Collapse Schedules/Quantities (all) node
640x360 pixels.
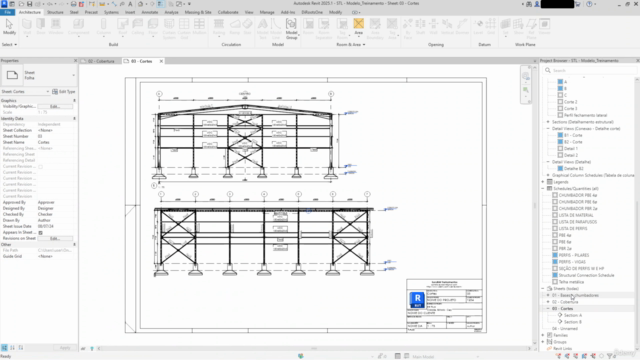click(543, 189)
